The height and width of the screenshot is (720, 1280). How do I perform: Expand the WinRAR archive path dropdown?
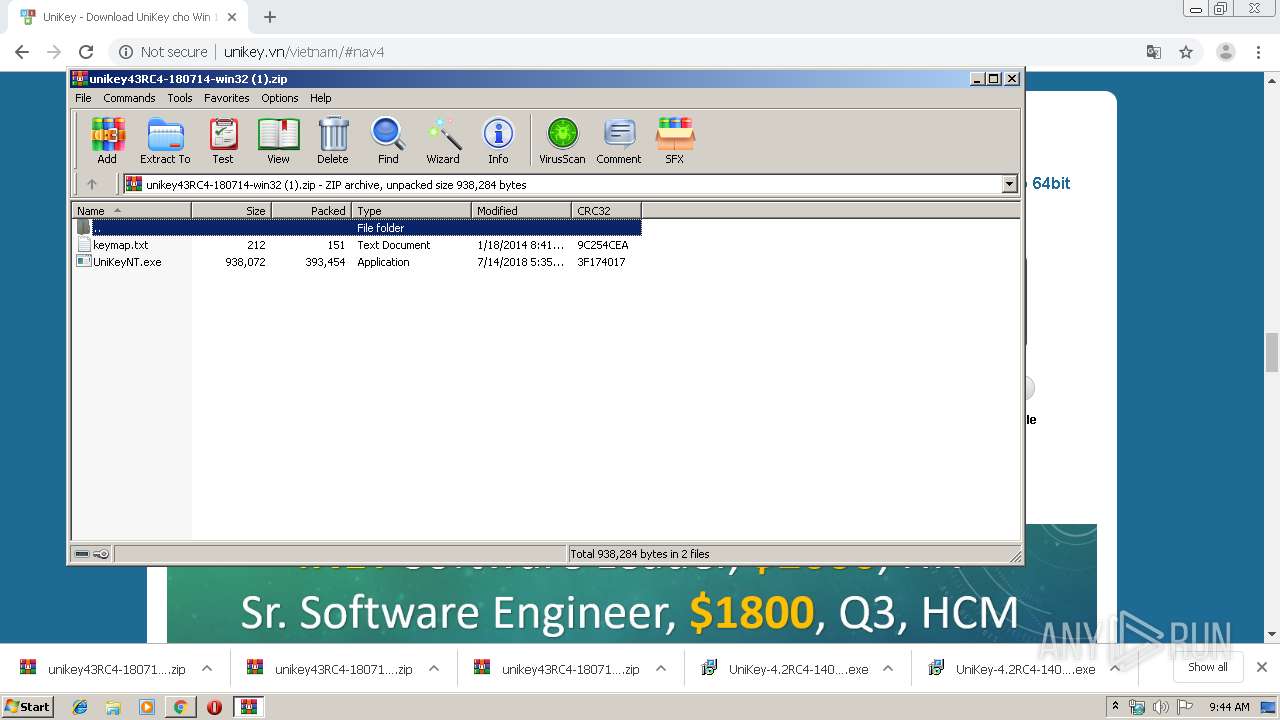[x=1009, y=184]
